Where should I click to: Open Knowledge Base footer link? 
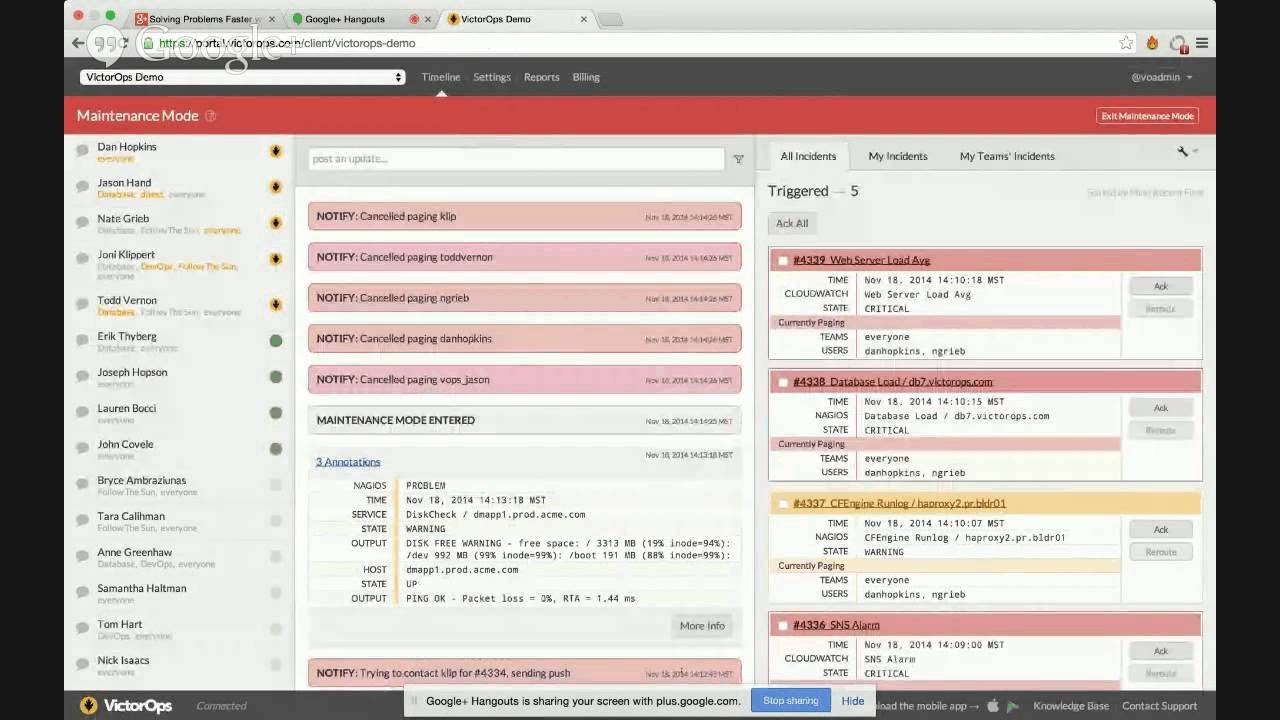pos(1071,706)
